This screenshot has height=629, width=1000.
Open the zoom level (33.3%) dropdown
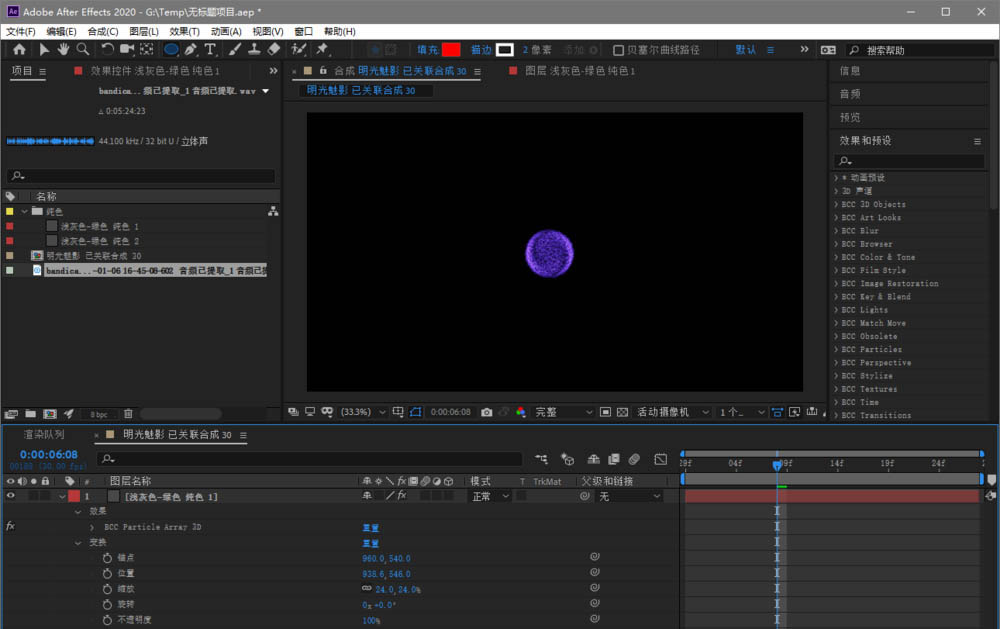pyautogui.click(x=364, y=412)
